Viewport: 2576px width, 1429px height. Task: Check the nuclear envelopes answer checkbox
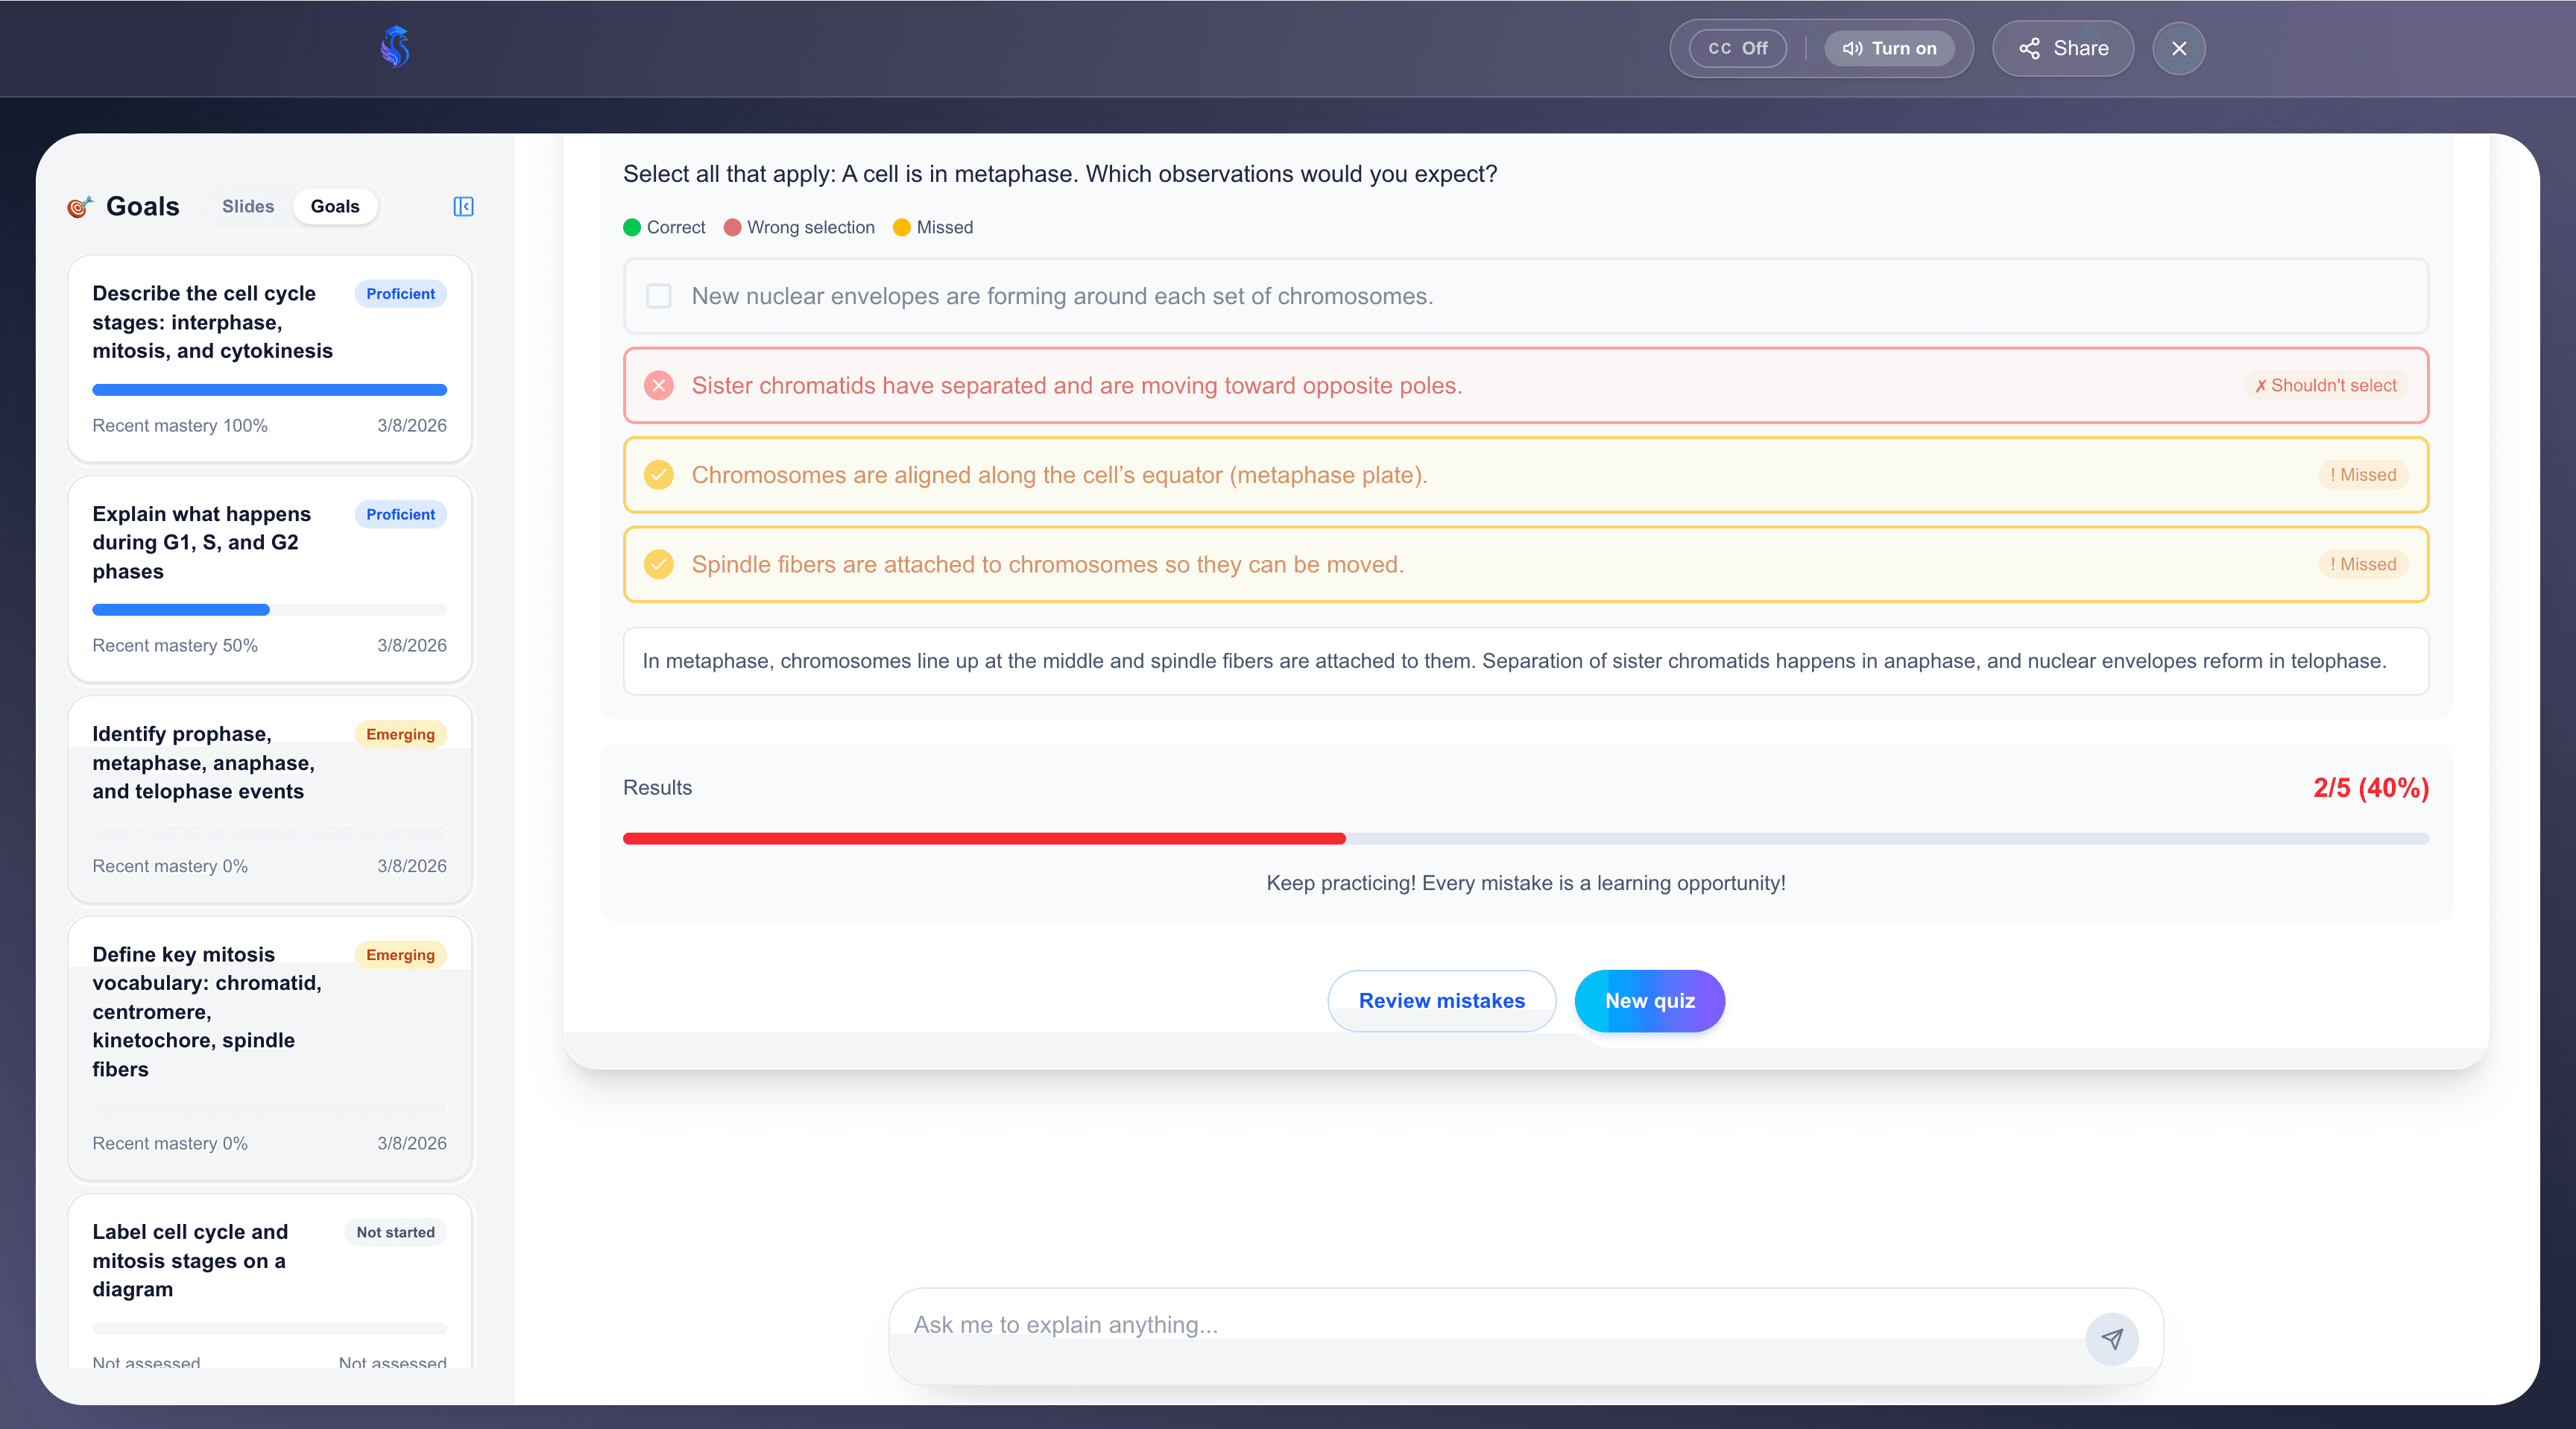point(659,296)
